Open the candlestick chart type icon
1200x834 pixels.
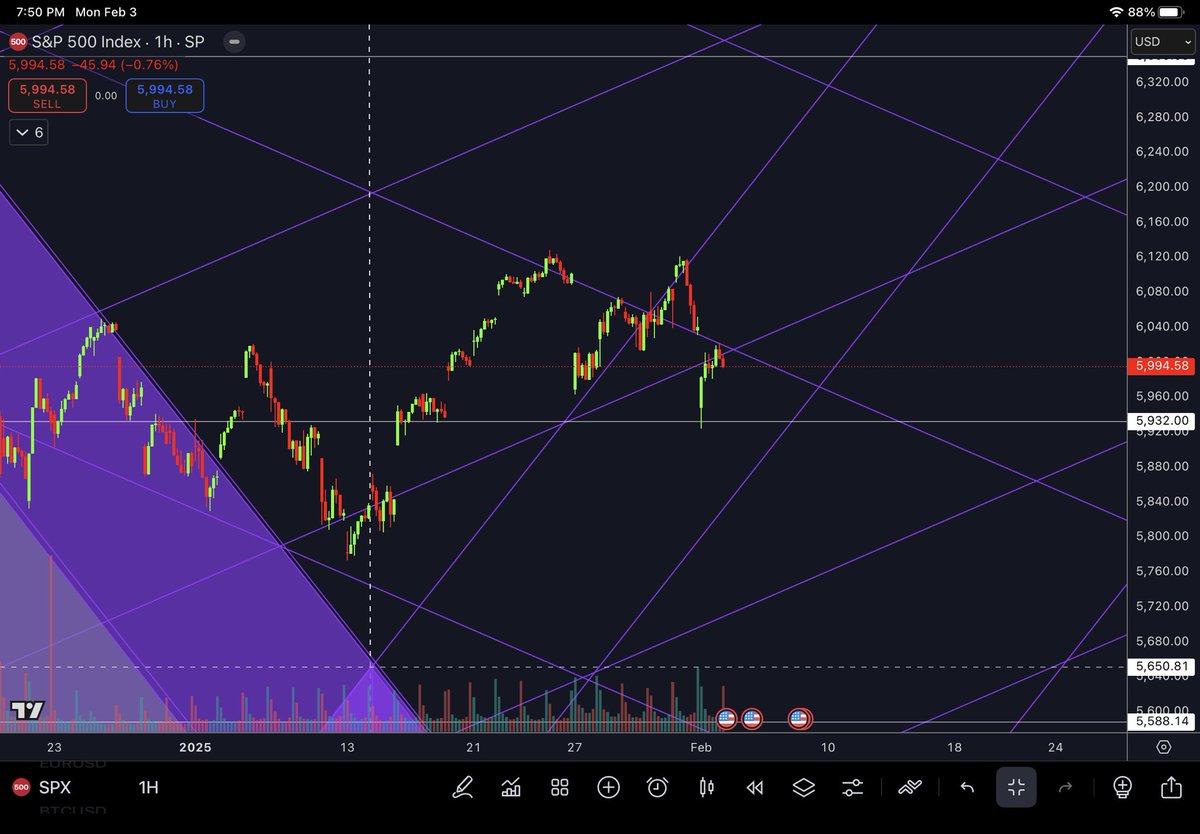706,787
